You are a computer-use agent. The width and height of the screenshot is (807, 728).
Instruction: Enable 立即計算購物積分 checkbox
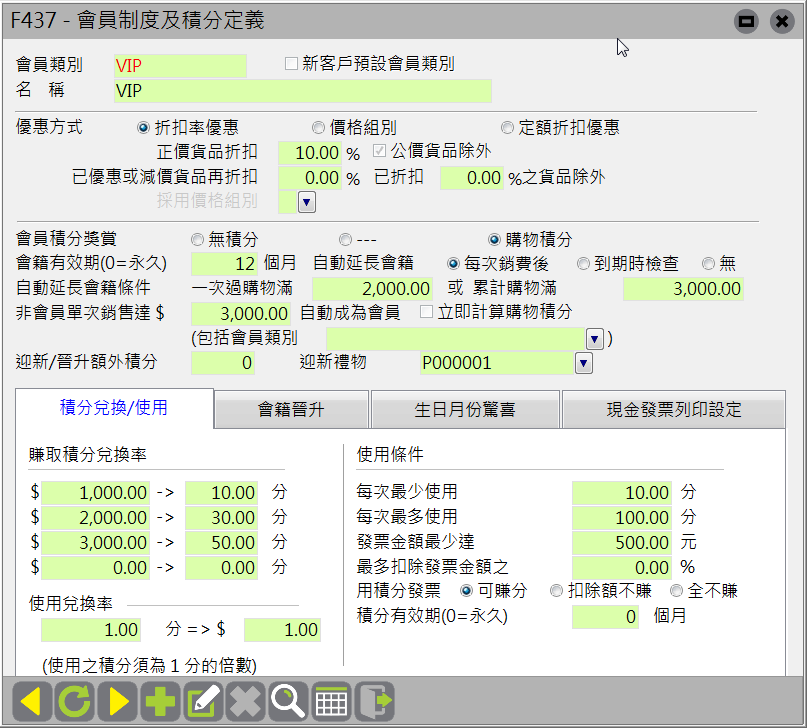(x=426, y=312)
